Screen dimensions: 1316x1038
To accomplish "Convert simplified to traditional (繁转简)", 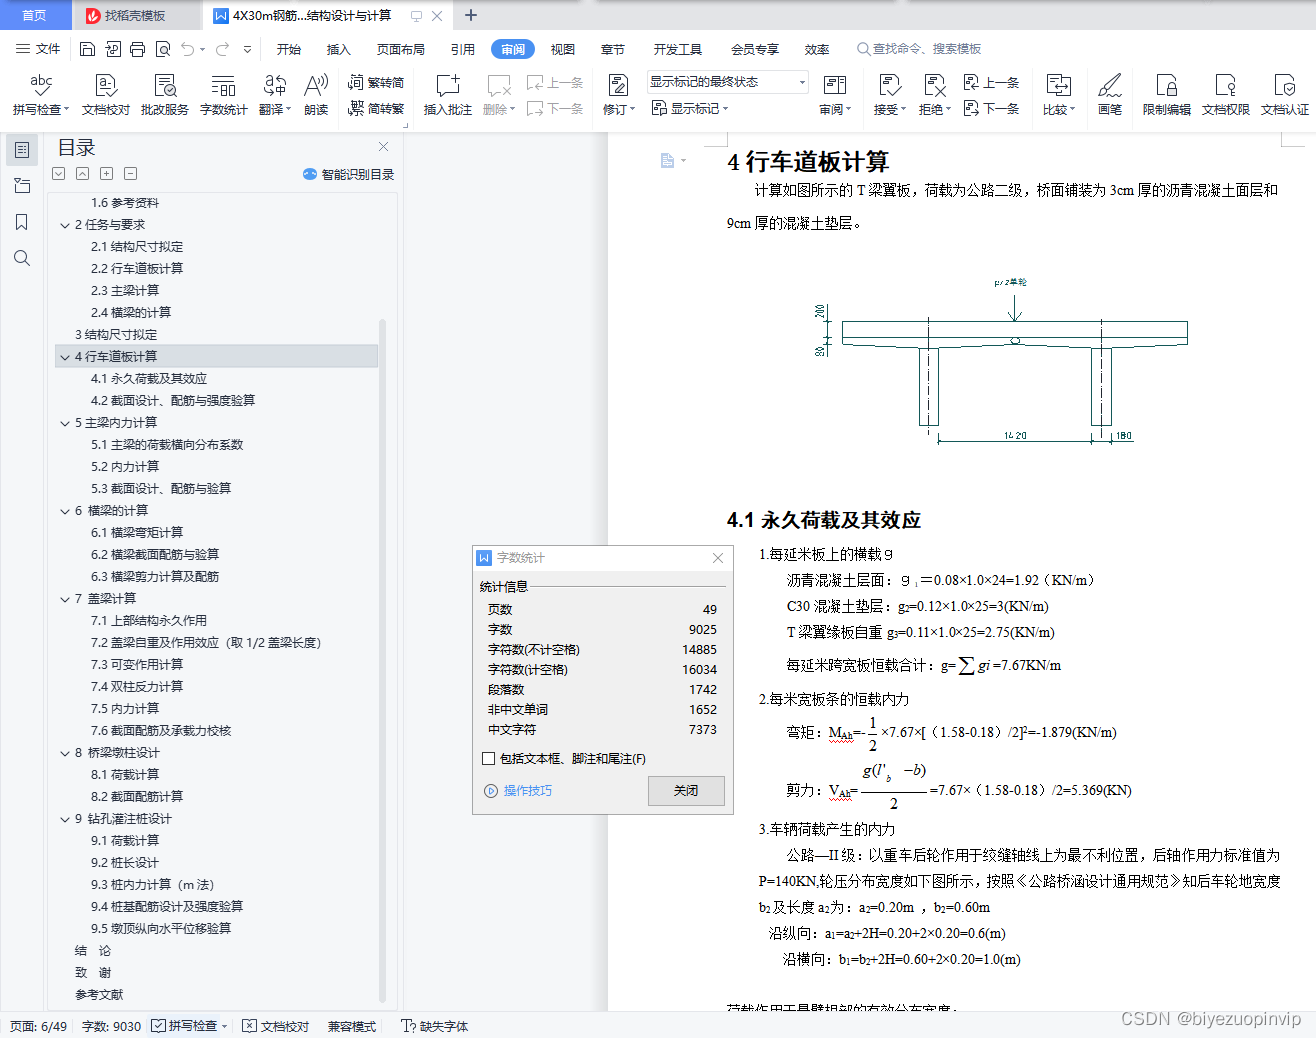I will 376,83.
